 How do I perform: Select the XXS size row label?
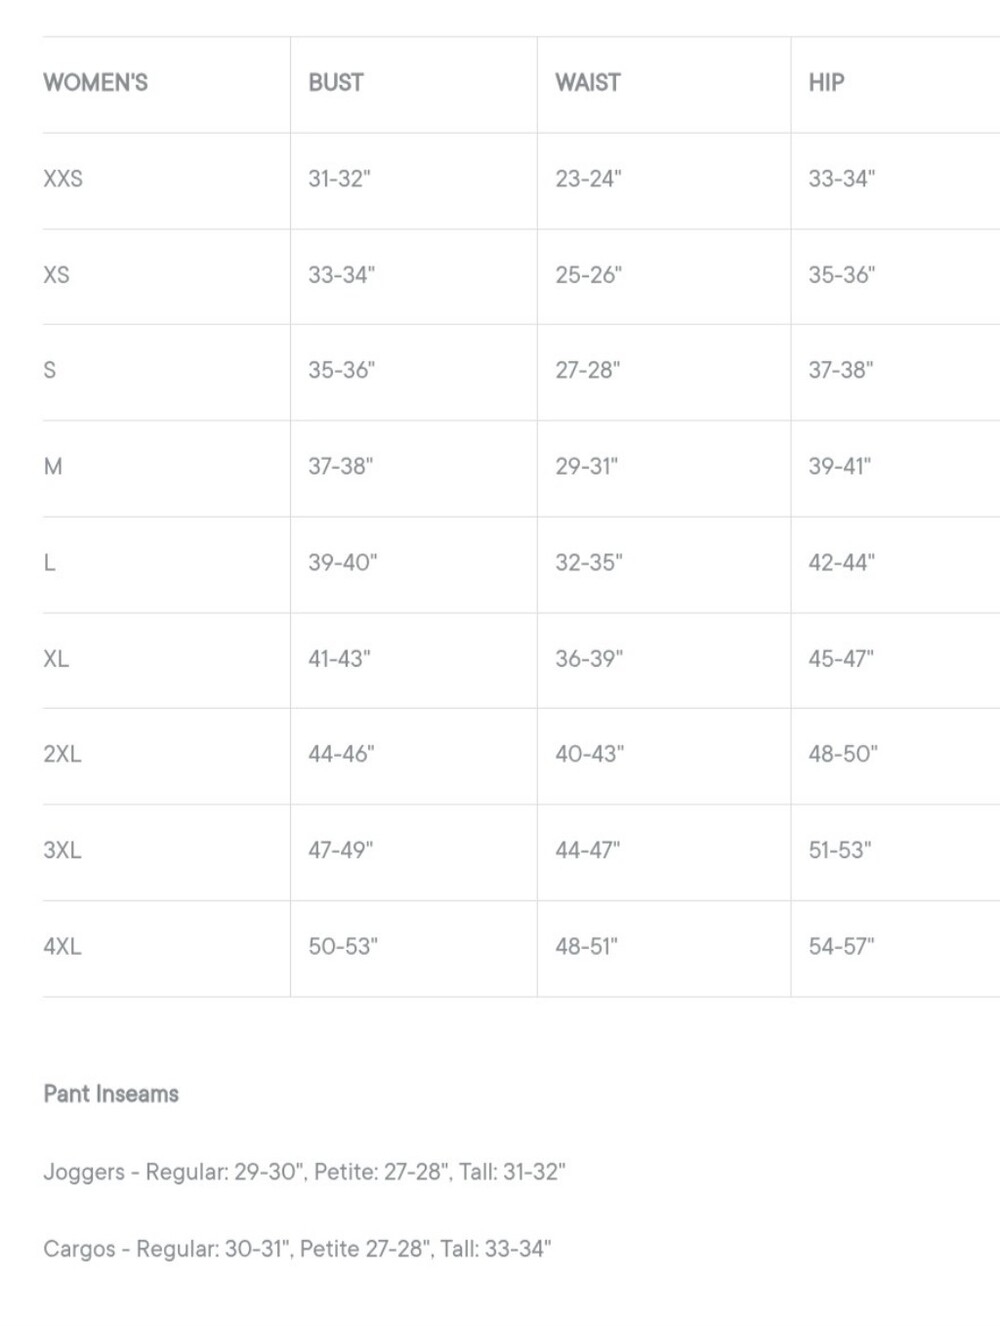(x=63, y=179)
